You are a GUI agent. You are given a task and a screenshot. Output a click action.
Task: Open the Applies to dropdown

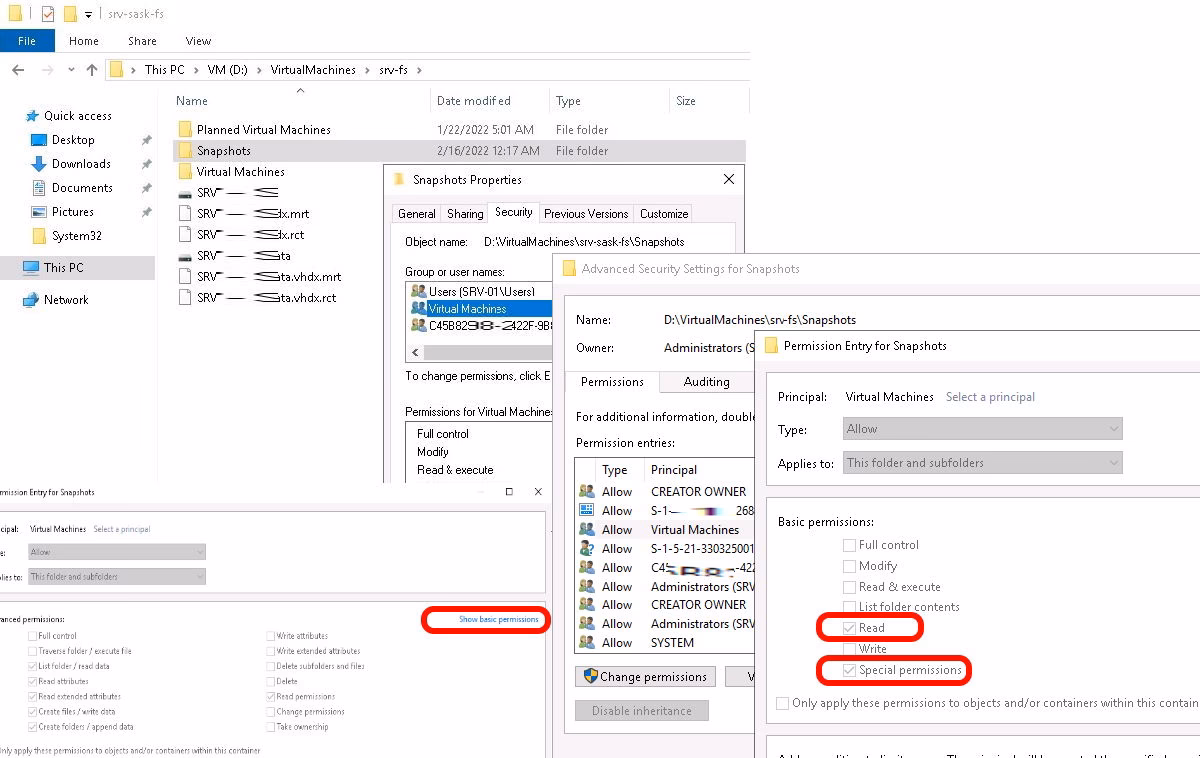982,462
